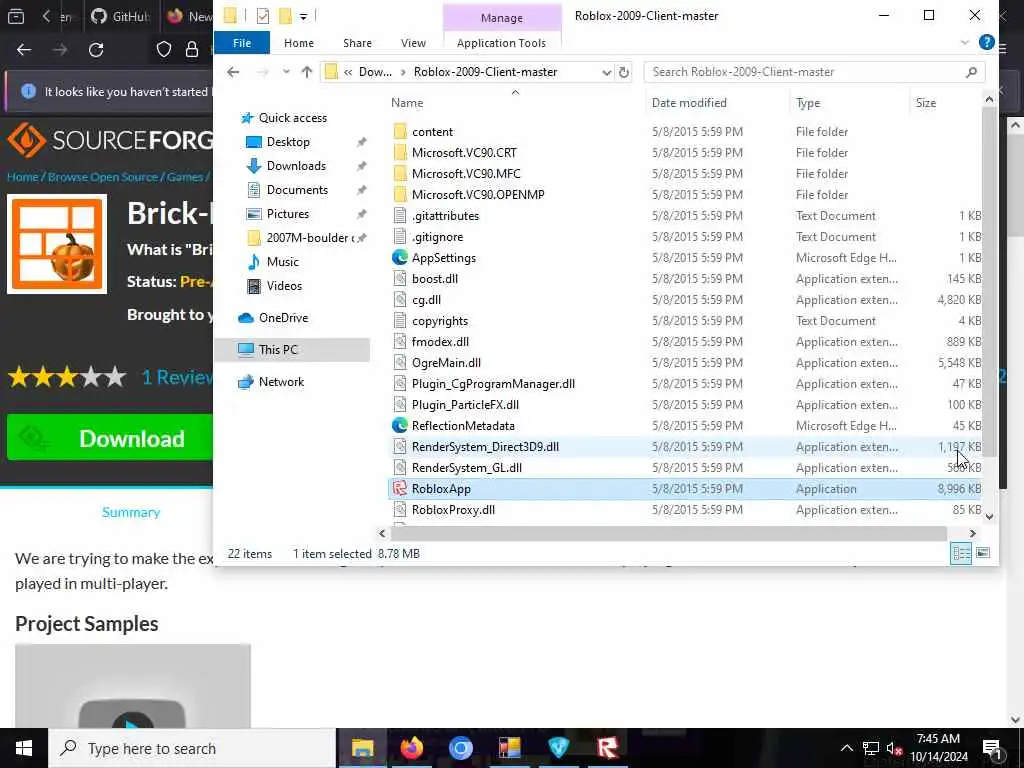The image size is (1024, 768).
Task: Open Music in navigation pane
Action: (282, 261)
